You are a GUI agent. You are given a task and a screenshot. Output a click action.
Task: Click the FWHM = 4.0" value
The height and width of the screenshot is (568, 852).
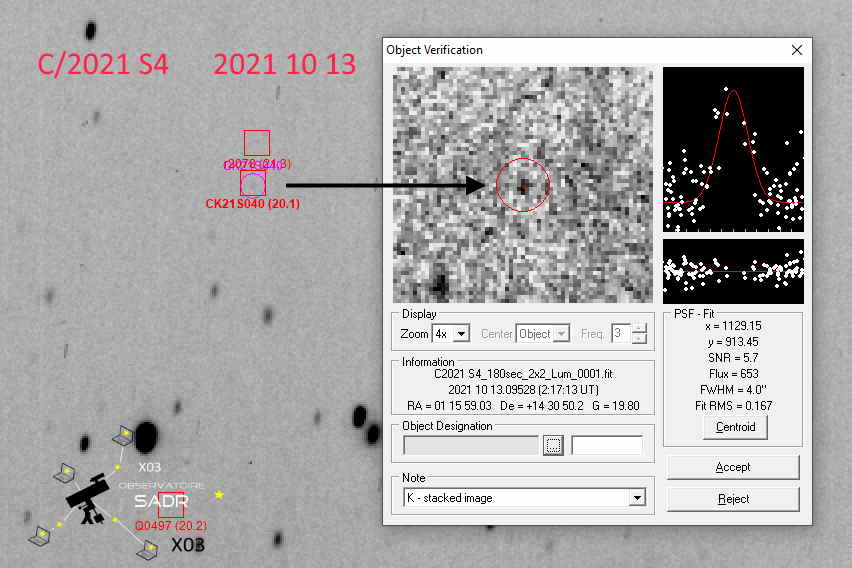pos(733,390)
